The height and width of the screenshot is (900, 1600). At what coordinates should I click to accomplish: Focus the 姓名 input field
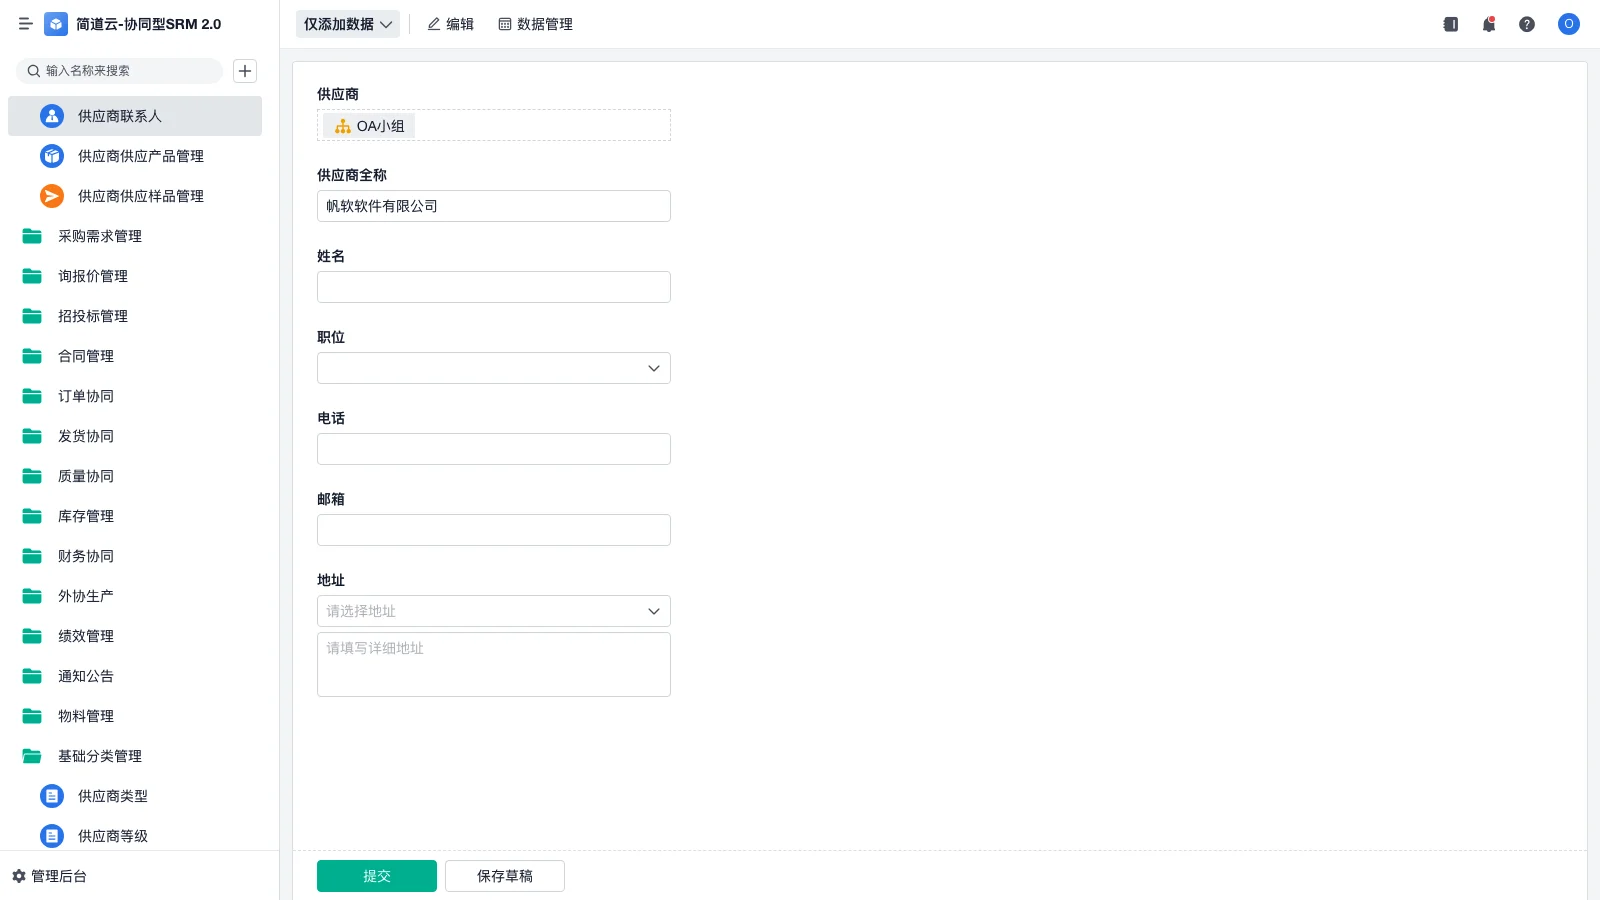point(494,287)
